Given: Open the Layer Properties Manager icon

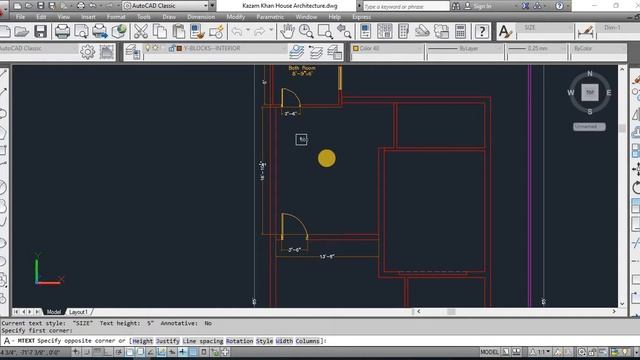Looking at the screenshot, I should tap(133, 52).
